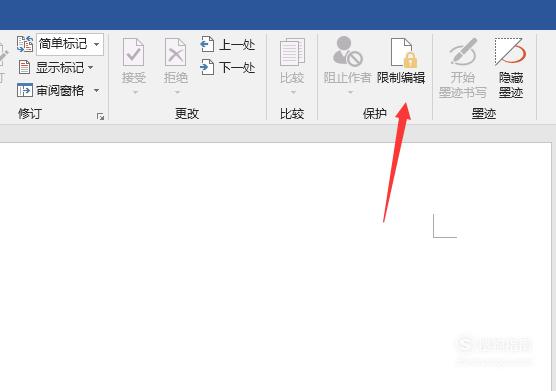Expand the 拒绝 dropdown arrow
This screenshot has width=556, height=391.
pos(177,93)
